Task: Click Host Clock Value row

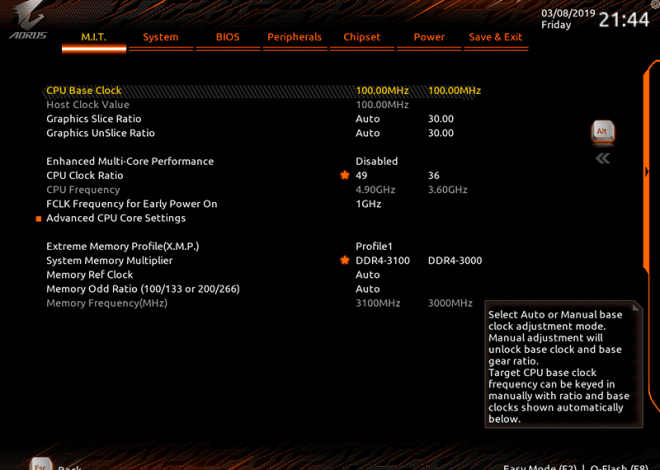Action: pyautogui.click(x=227, y=105)
